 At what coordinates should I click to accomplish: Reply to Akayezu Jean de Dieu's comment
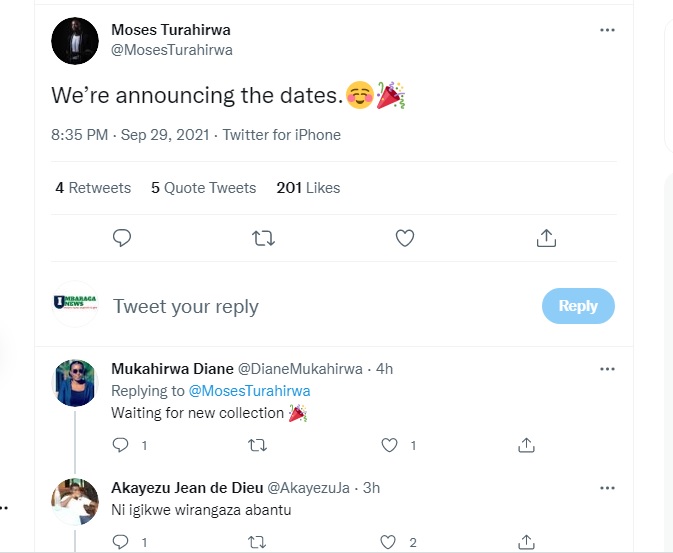tap(120, 542)
